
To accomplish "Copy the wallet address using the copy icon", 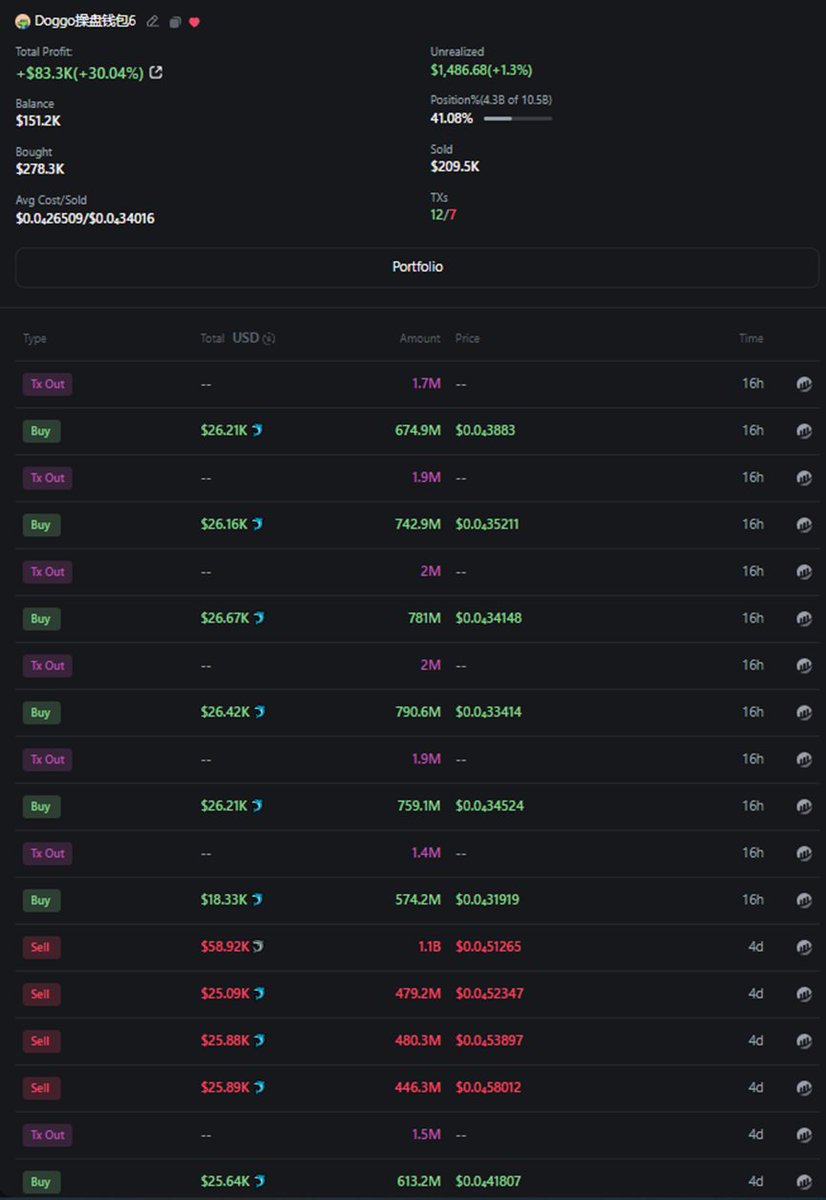I will [175, 21].
